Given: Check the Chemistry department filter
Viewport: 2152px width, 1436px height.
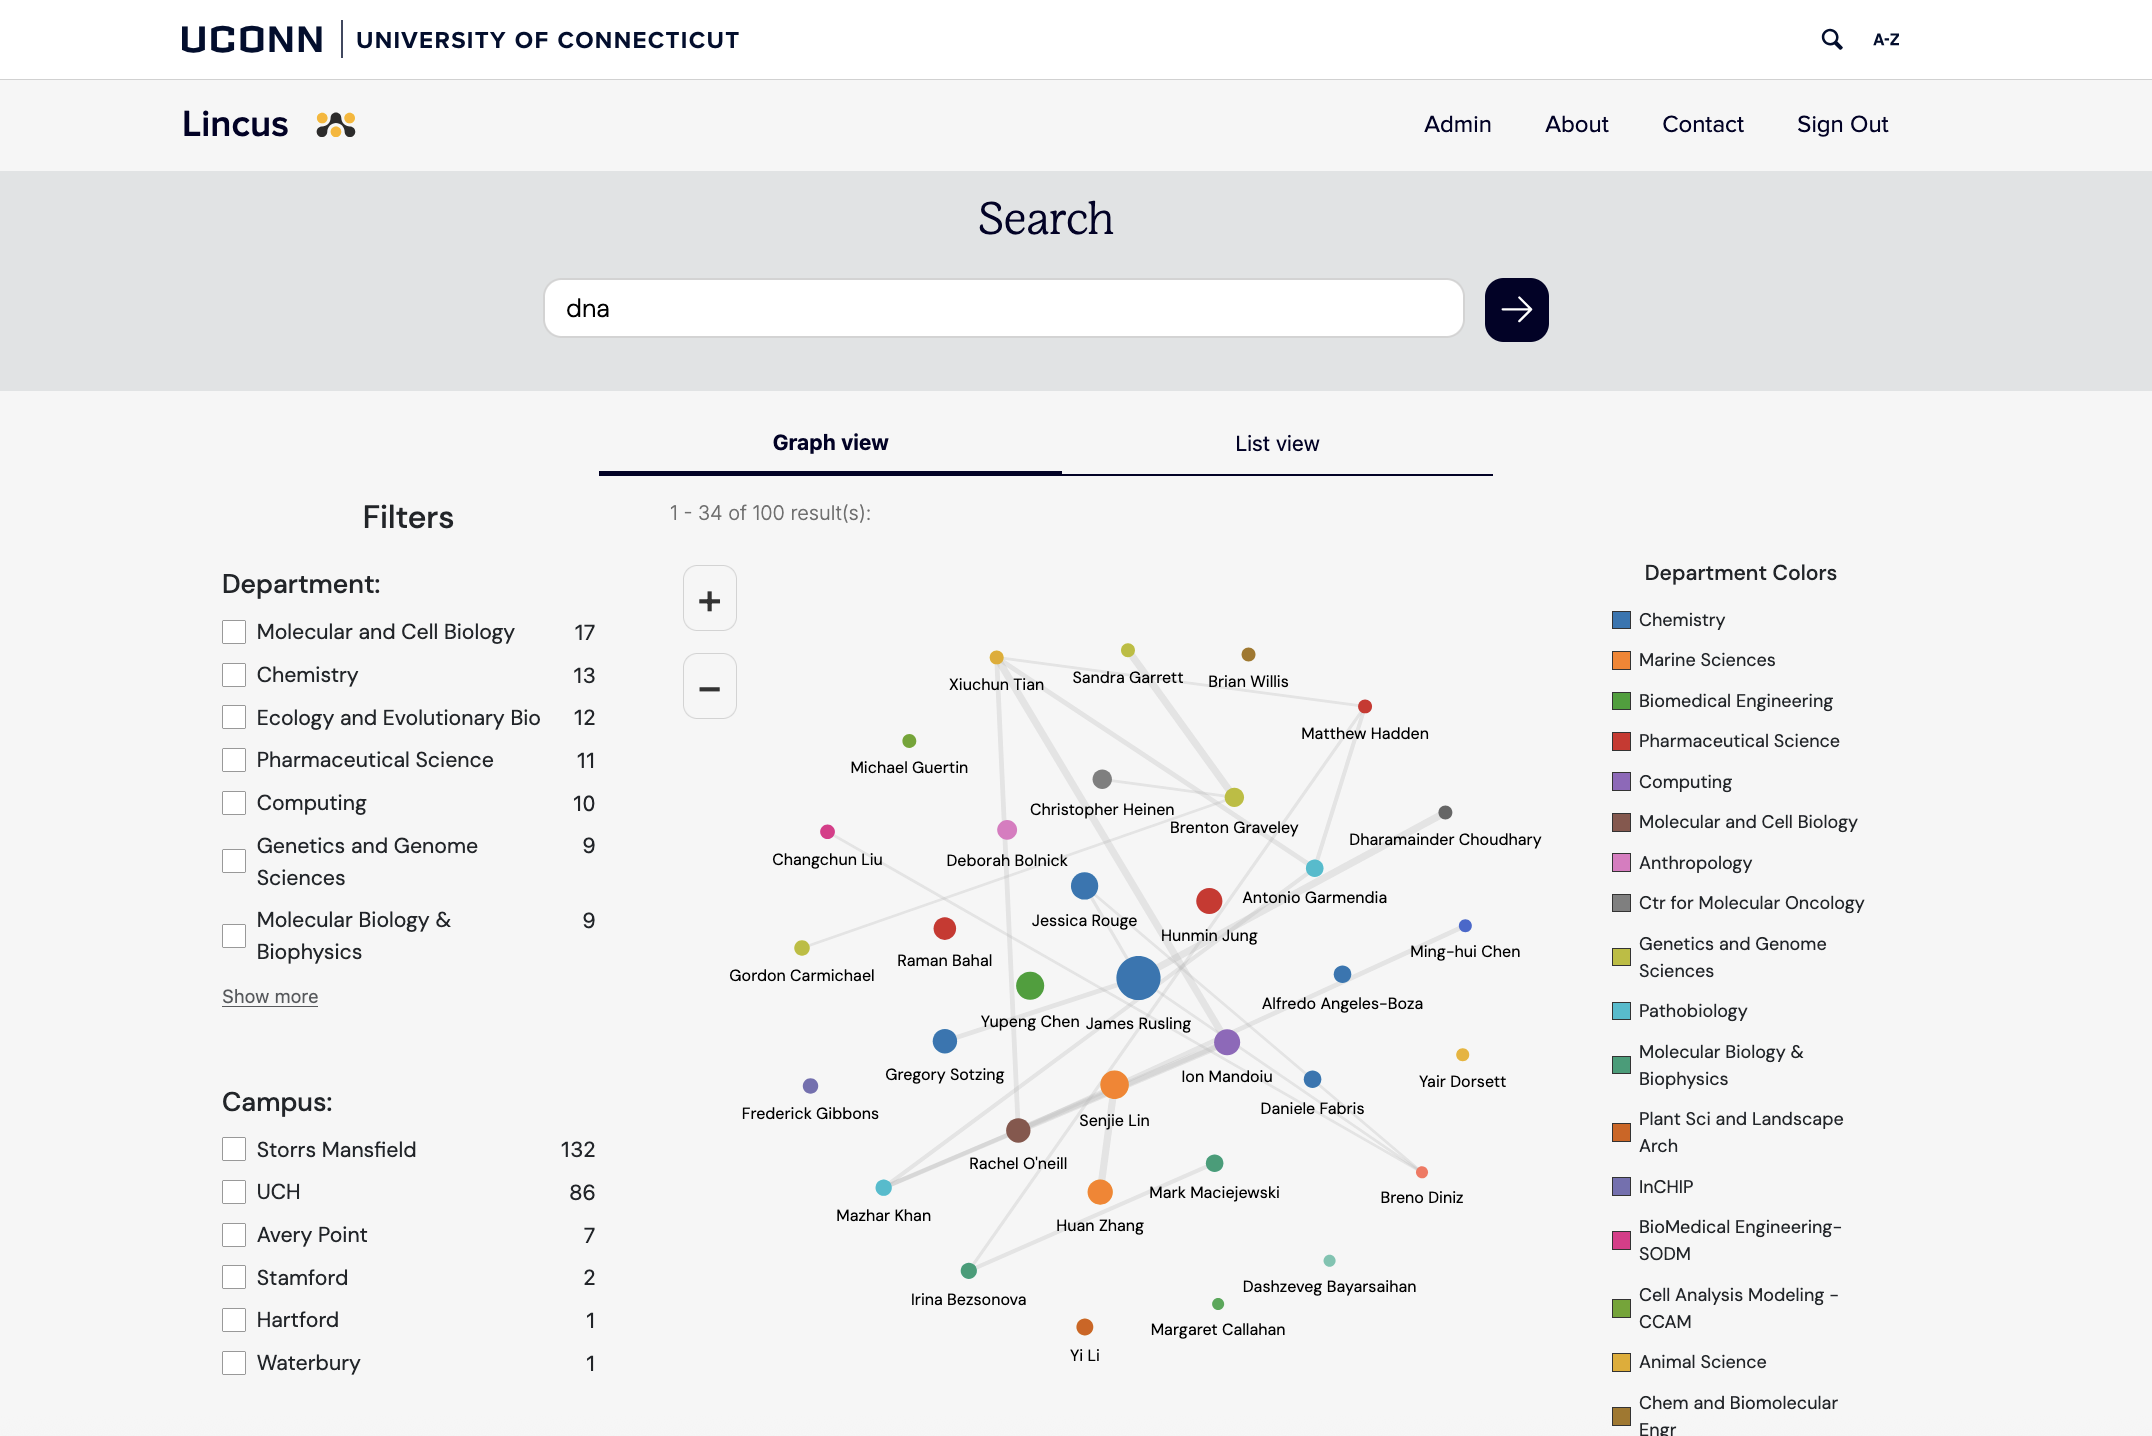Looking at the screenshot, I should [x=234, y=674].
